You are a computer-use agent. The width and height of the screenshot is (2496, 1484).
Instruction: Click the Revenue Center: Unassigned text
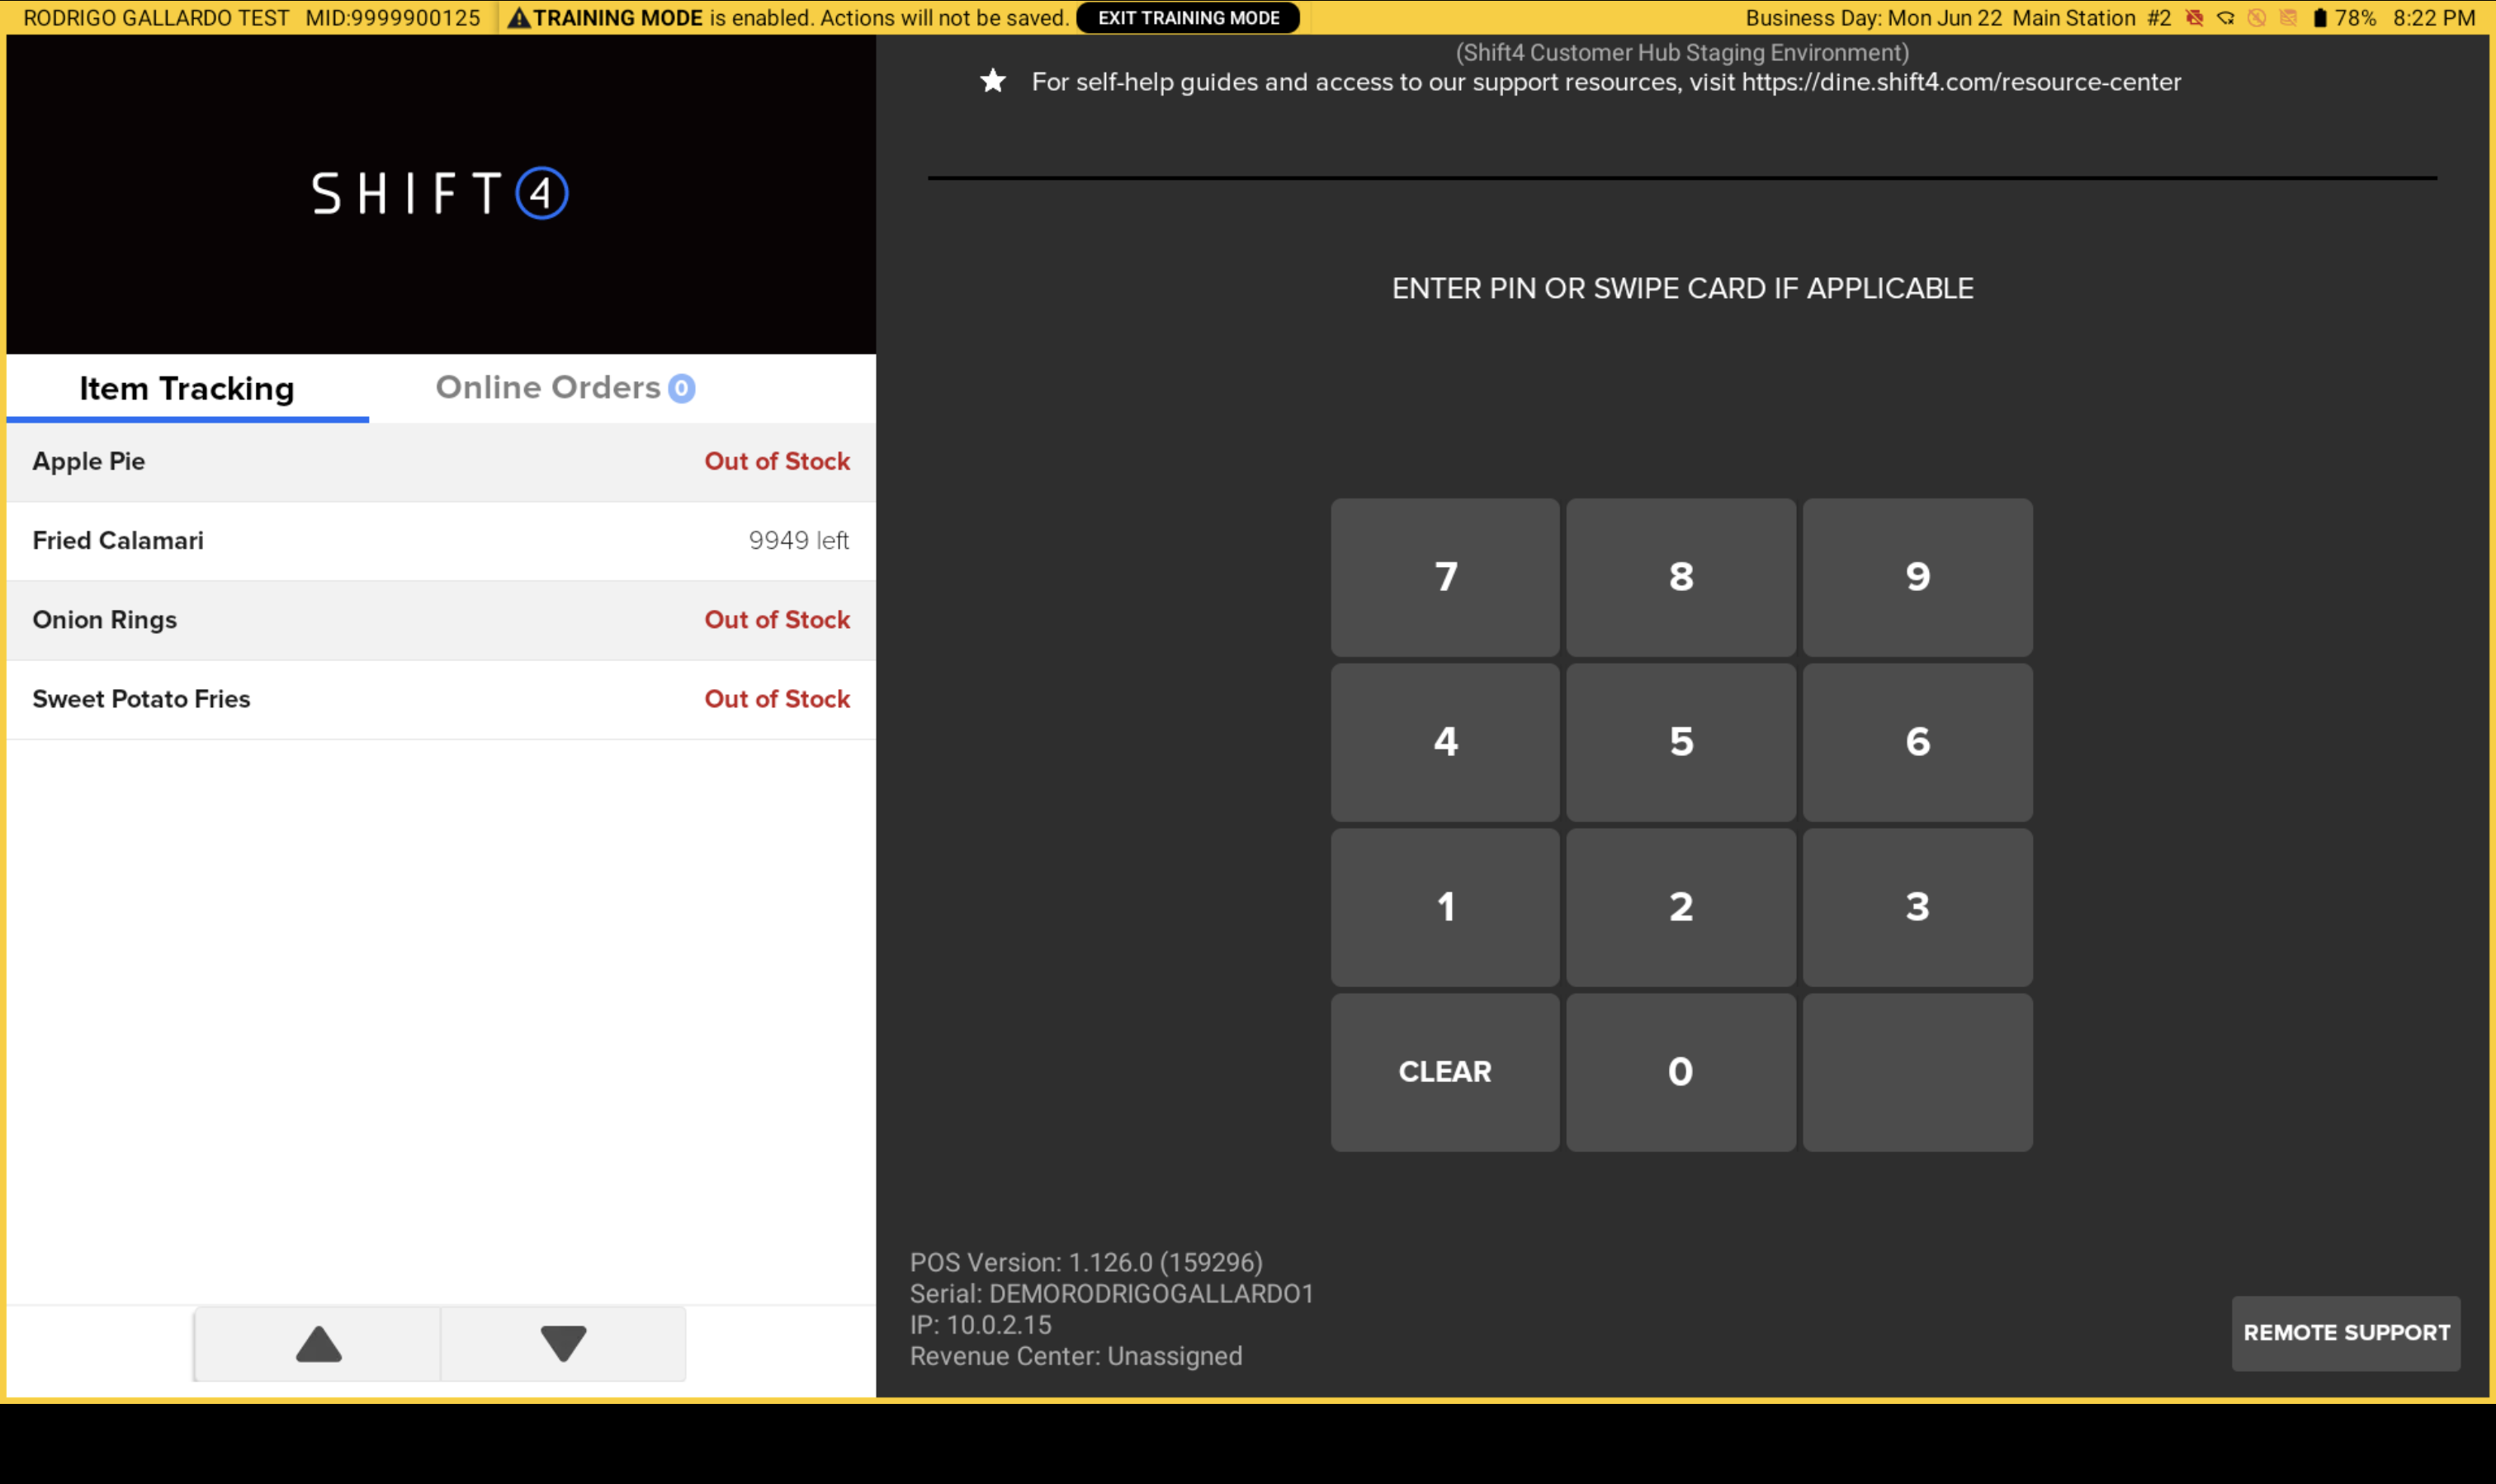pos(1076,1356)
